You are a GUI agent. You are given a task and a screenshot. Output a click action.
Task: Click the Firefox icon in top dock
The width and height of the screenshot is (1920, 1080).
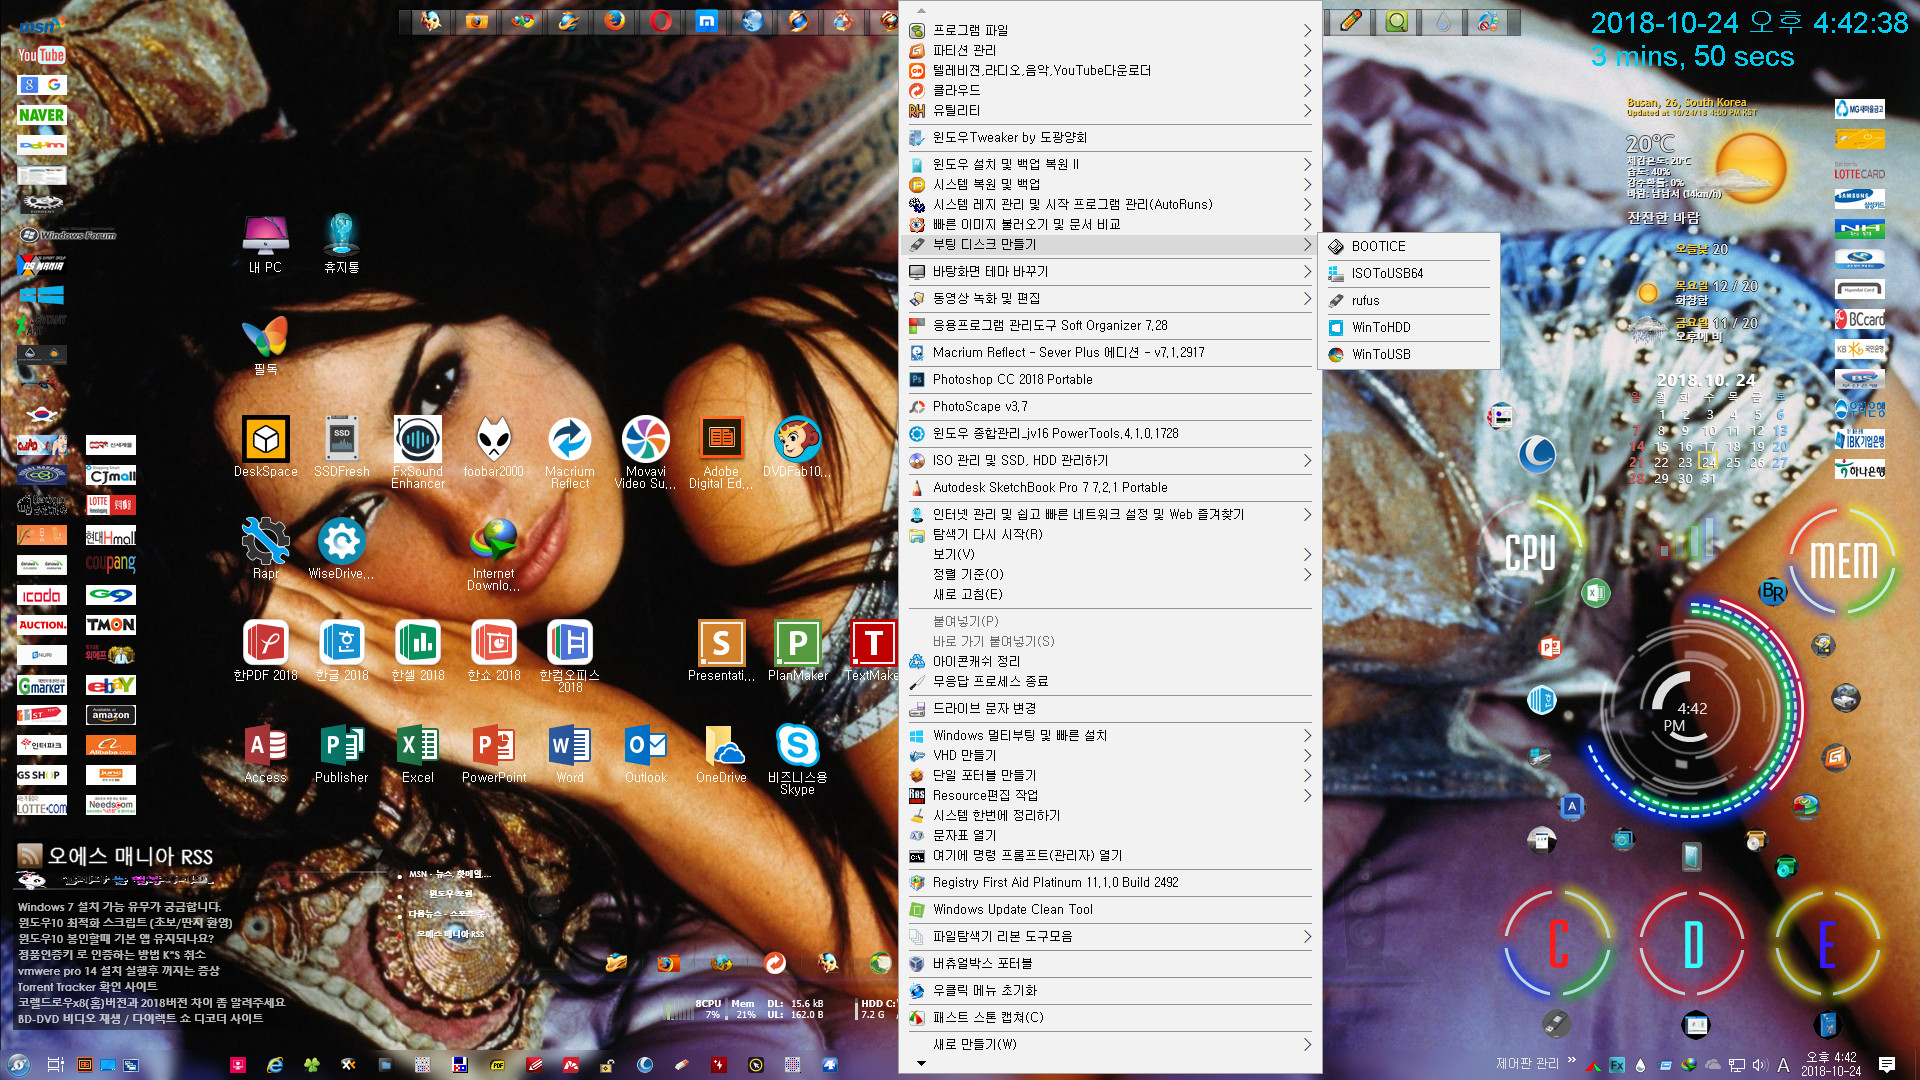pyautogui.click(x=614, y=20)
